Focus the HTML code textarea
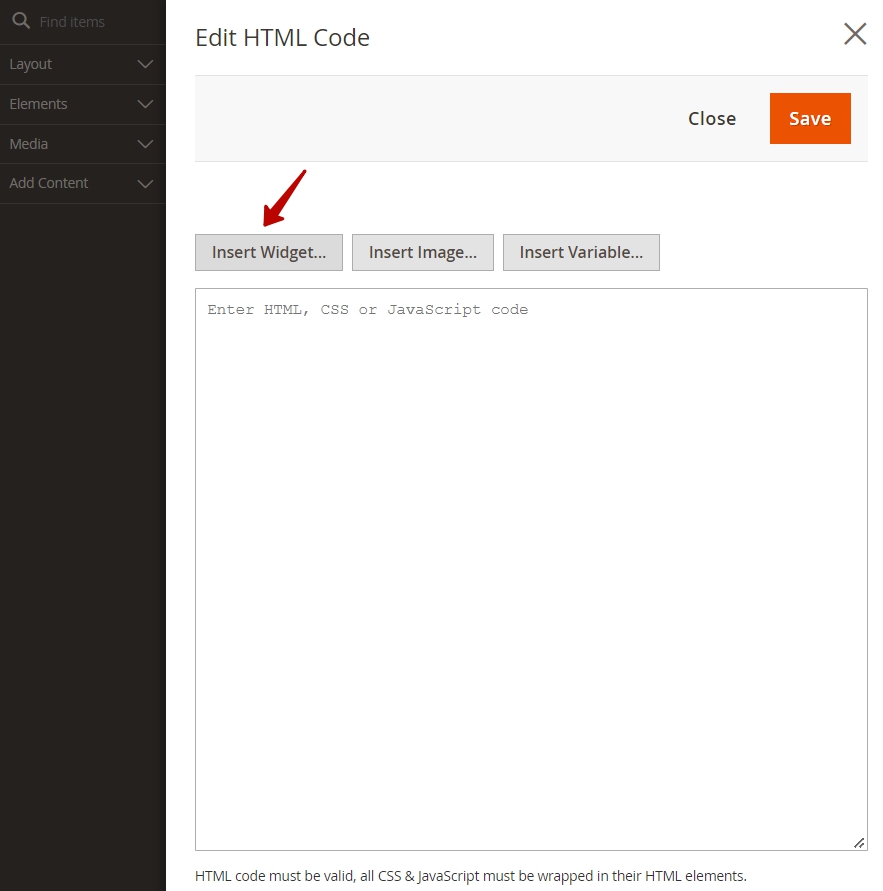The image size is (883, 891). [531, 569]
